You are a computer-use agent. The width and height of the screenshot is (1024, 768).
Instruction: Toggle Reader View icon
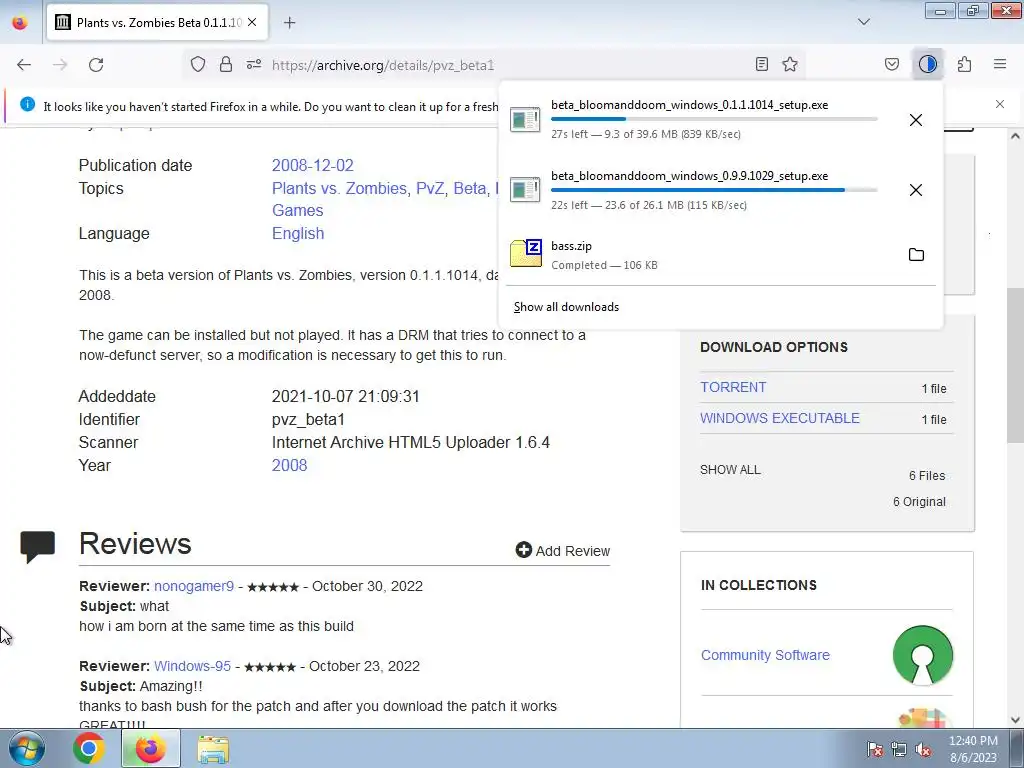coord(761,64)
